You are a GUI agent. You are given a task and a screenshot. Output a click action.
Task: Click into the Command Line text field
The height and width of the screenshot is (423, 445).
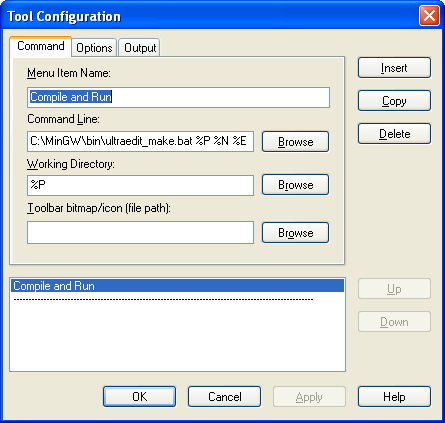140,141
